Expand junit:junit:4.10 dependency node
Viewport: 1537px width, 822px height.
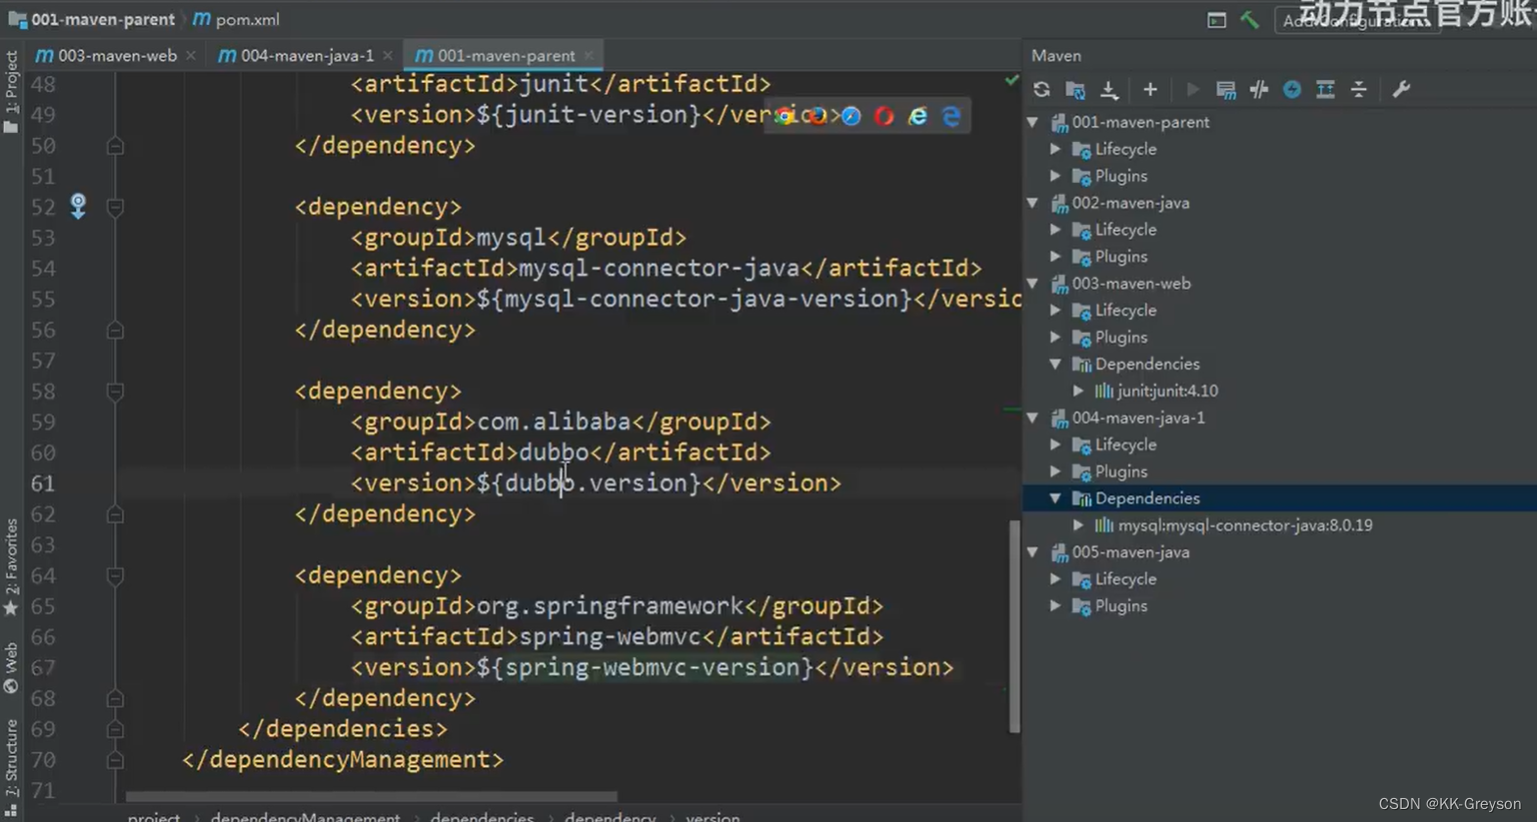click(x=1078, y=391)
